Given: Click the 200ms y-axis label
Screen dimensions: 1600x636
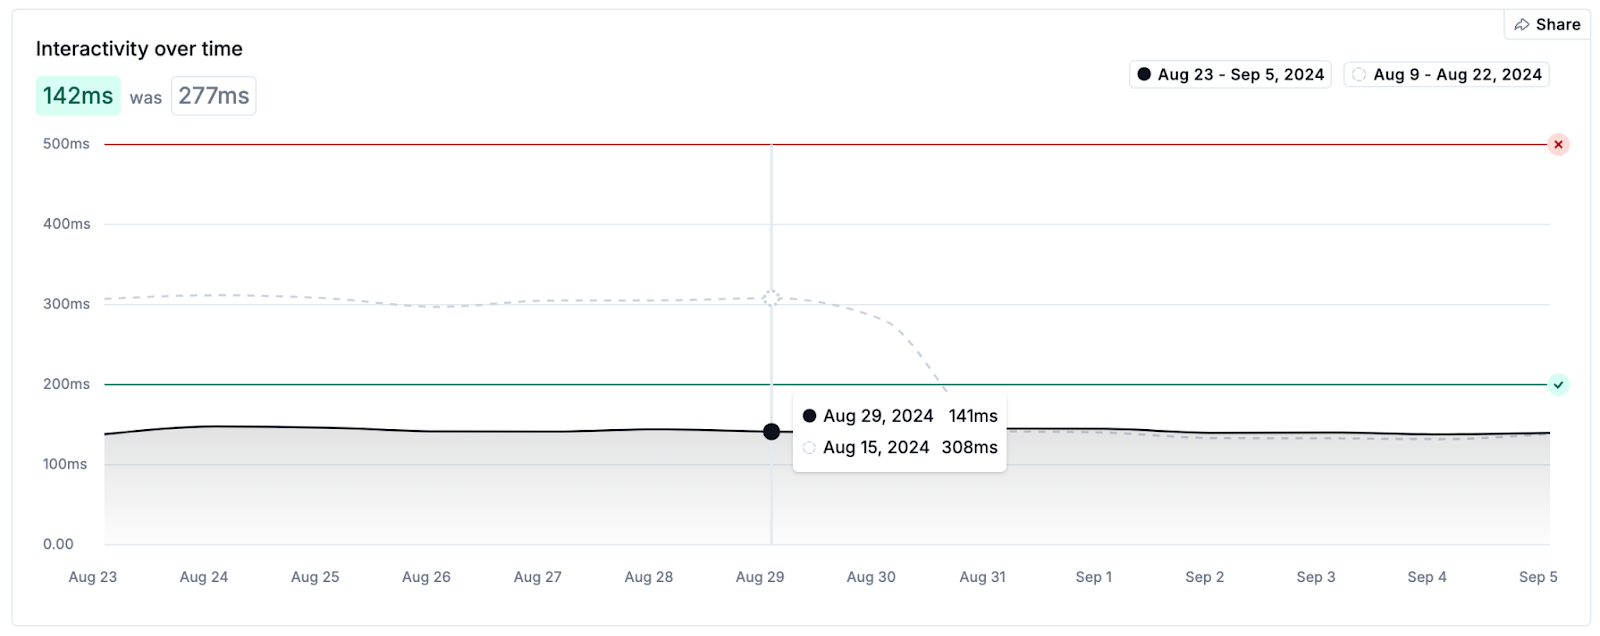Looking at the screenshot, I should pos(66,384).
